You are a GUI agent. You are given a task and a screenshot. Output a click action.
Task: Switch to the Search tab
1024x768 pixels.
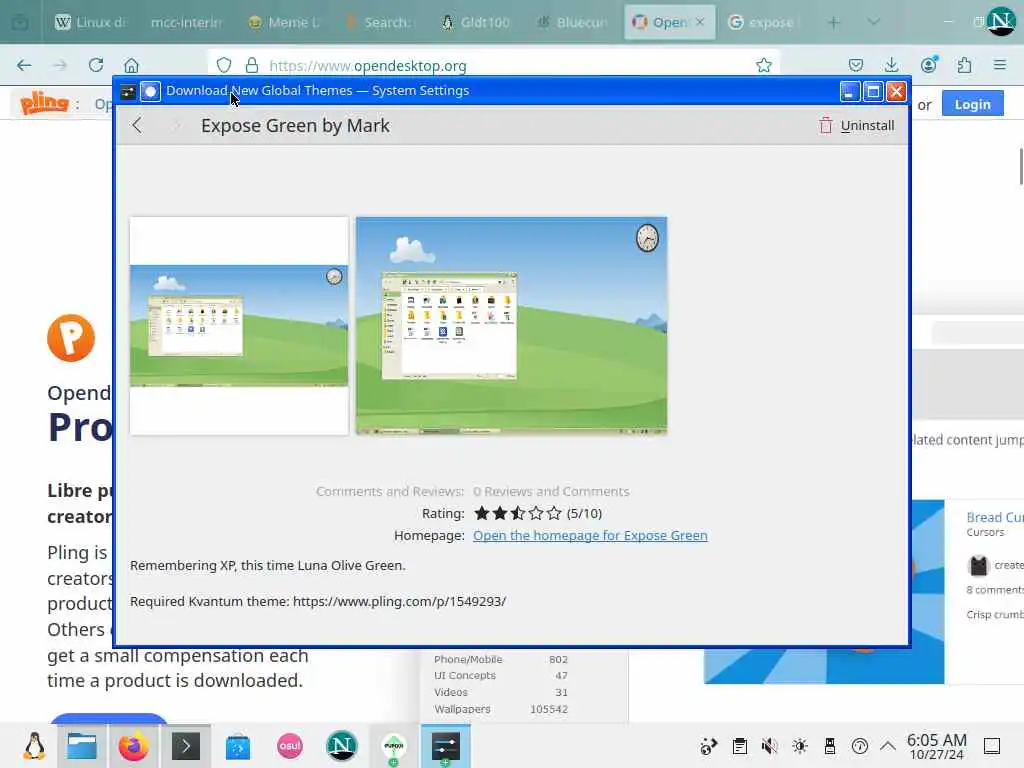click(x=379, y=23)
